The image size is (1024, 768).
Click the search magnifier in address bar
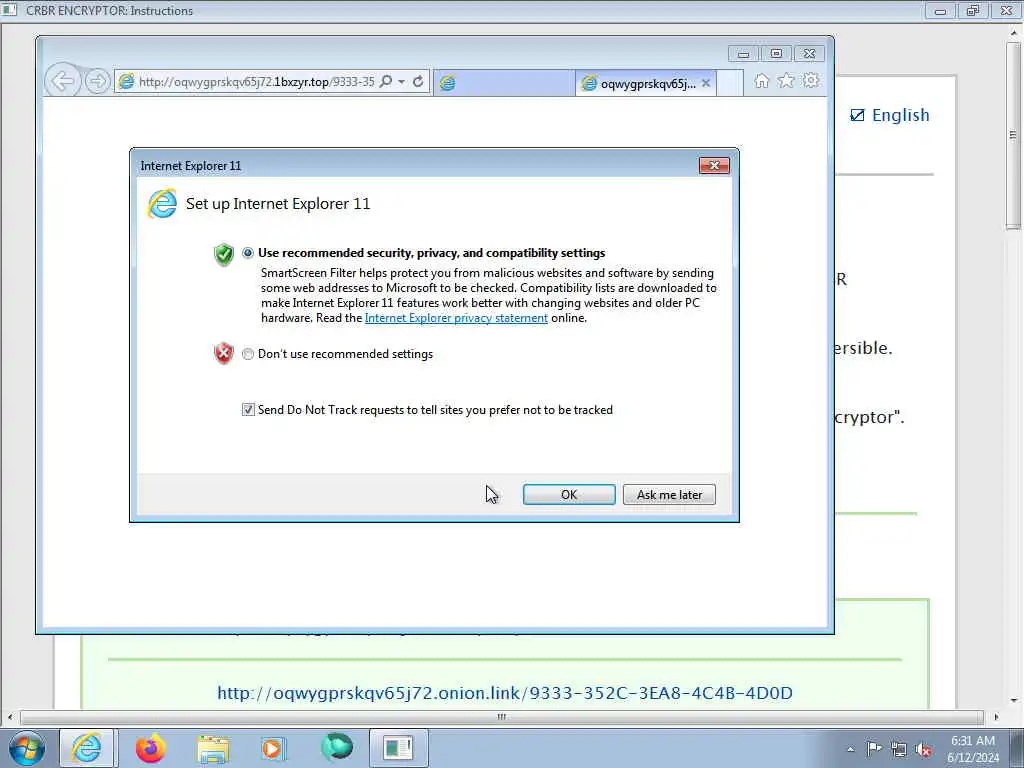pyautogui.click(x=386, y=82)
